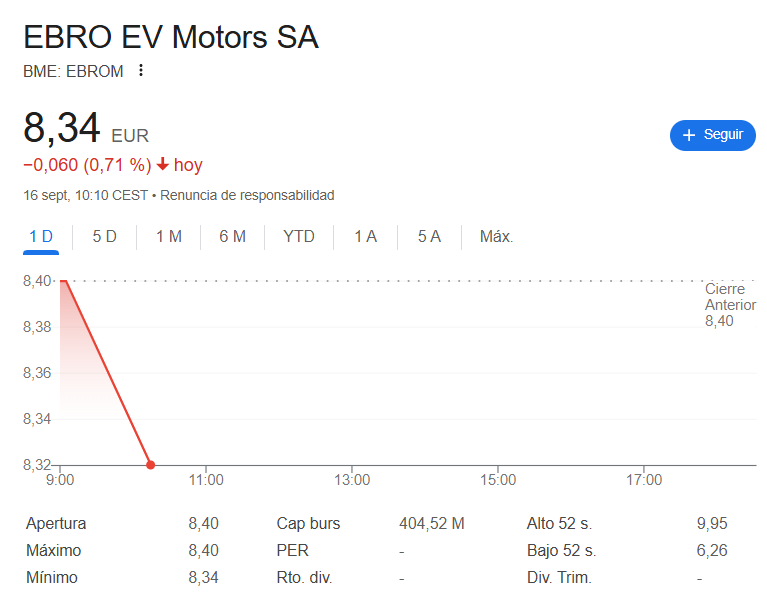The width and height of the screenshot is (767, 615).
Task: Click the Alto 52 s. label
Action: pos(561,523)
